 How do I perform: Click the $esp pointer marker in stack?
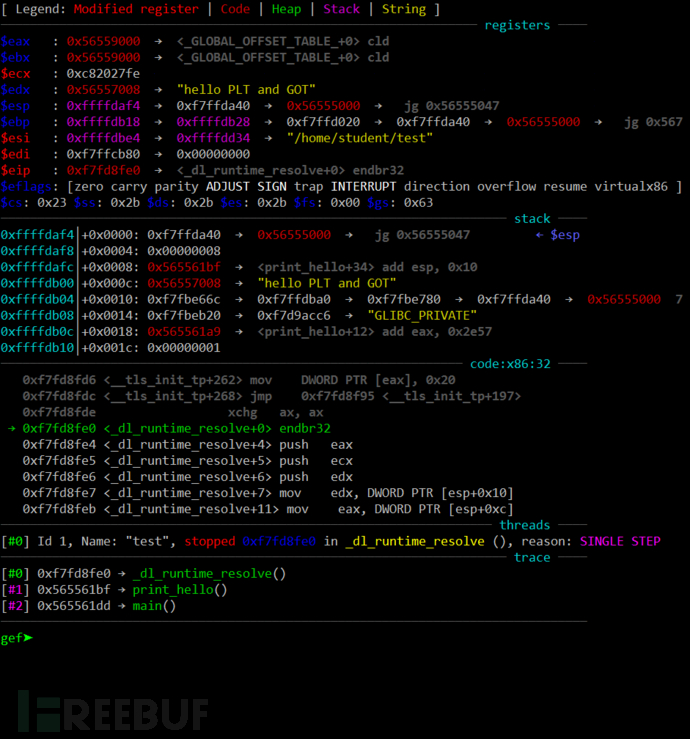[559, 235]
